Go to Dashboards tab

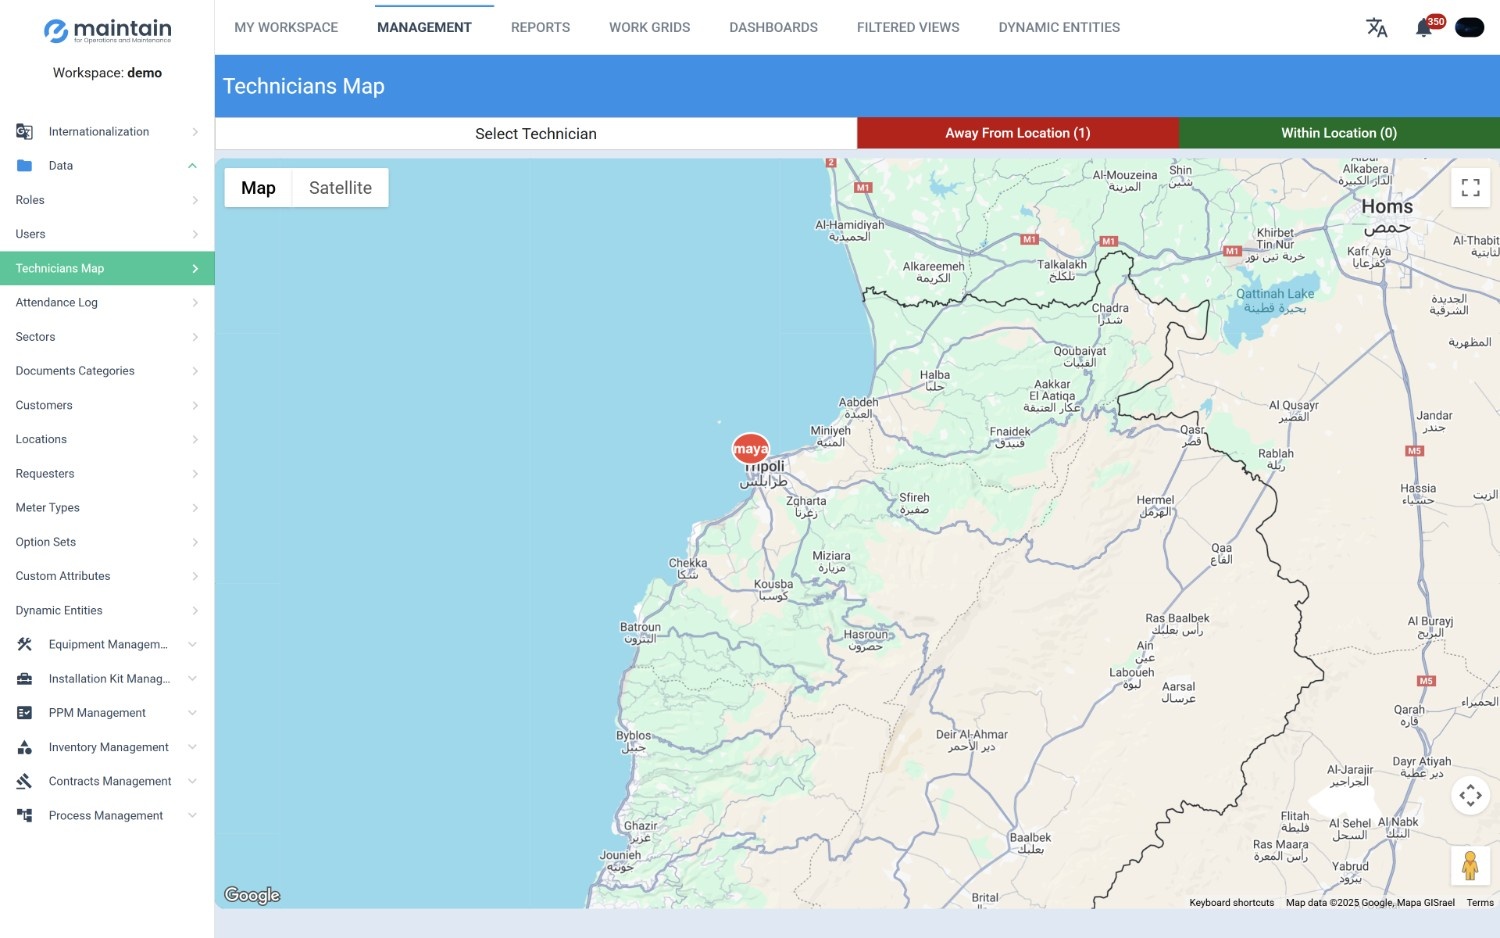tap(773, 28)
